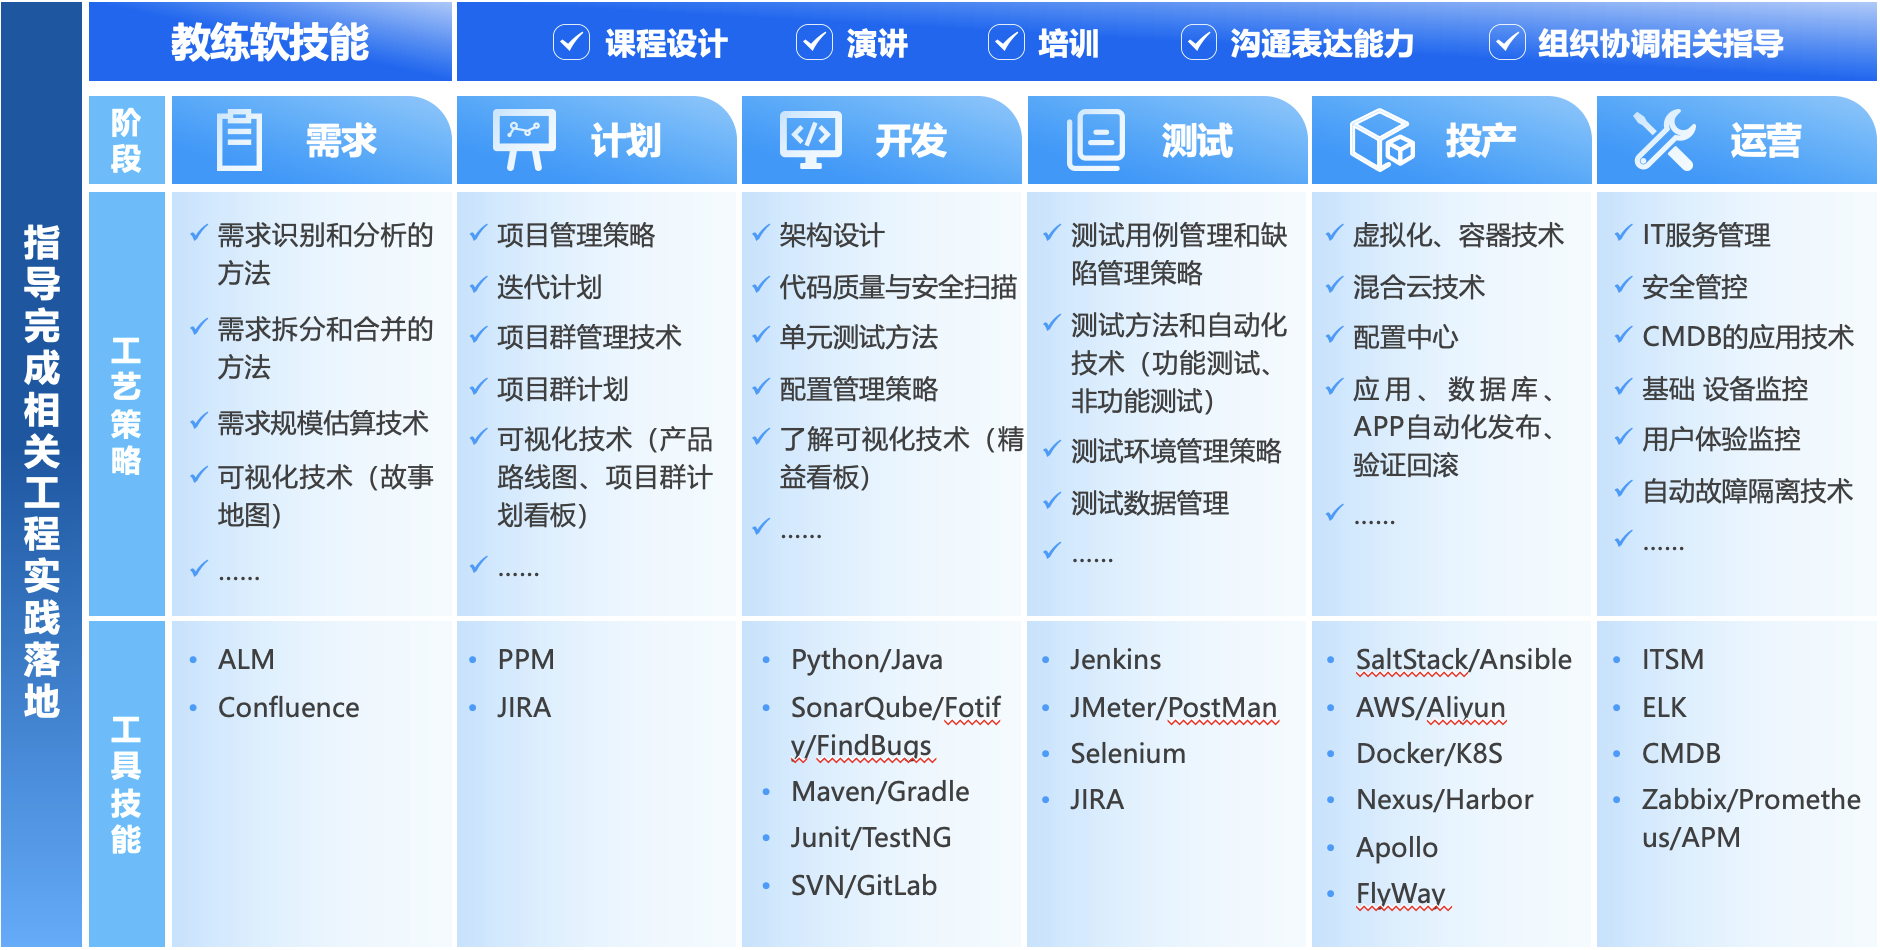The width and height of the screenshot is (1880, 950).
Task: Click the text IT服务管理
Action: click(x=1706, y=235)
